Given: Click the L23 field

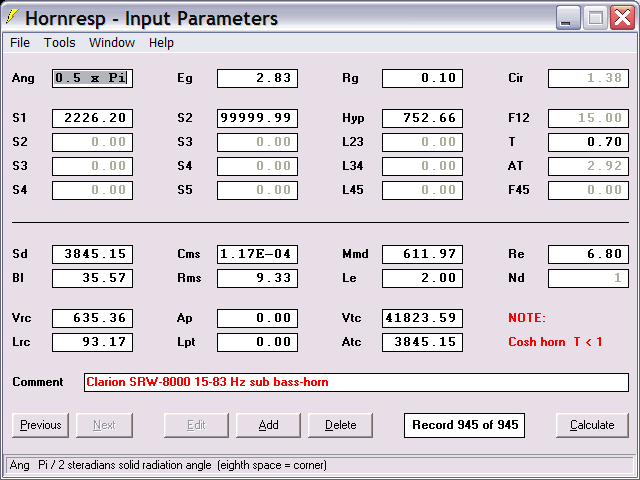Looking at the screenshot, I should pos(422,142).
